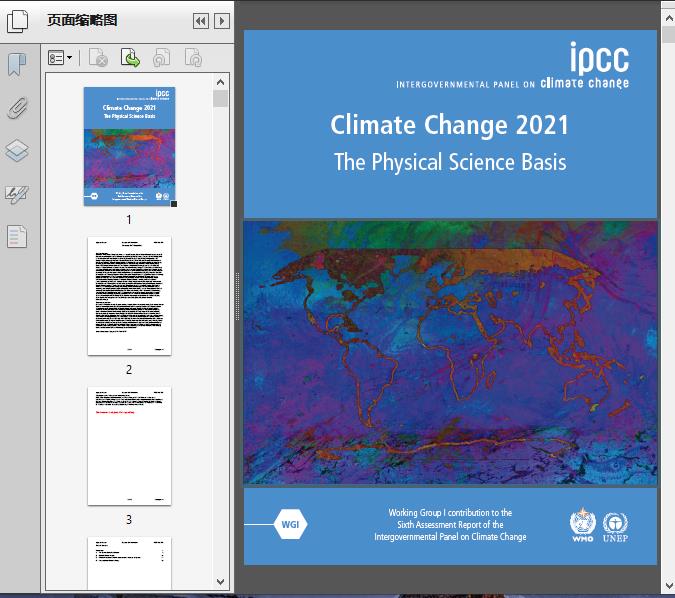Click 'The Physical Science Basis' subtitle
The image size is (675, 598).
tap(450, 162)
